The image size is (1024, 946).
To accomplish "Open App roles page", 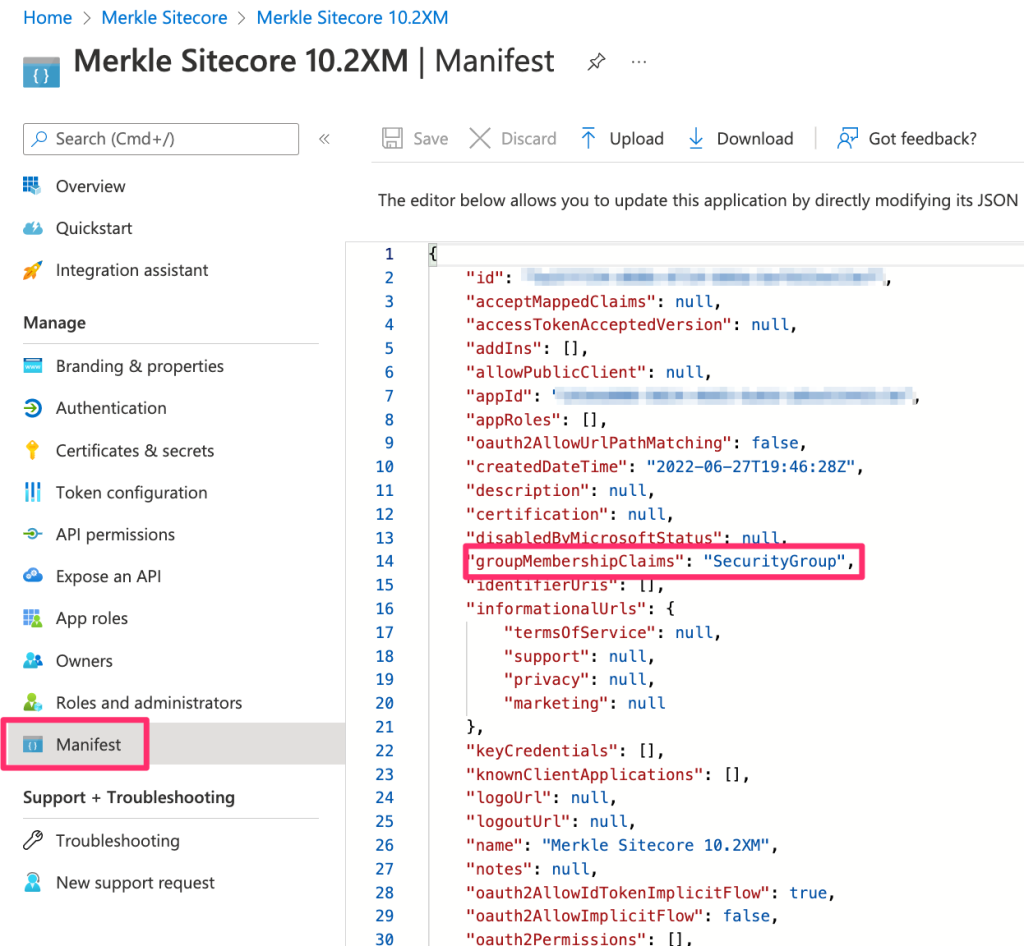I will [x=92, y=618].
